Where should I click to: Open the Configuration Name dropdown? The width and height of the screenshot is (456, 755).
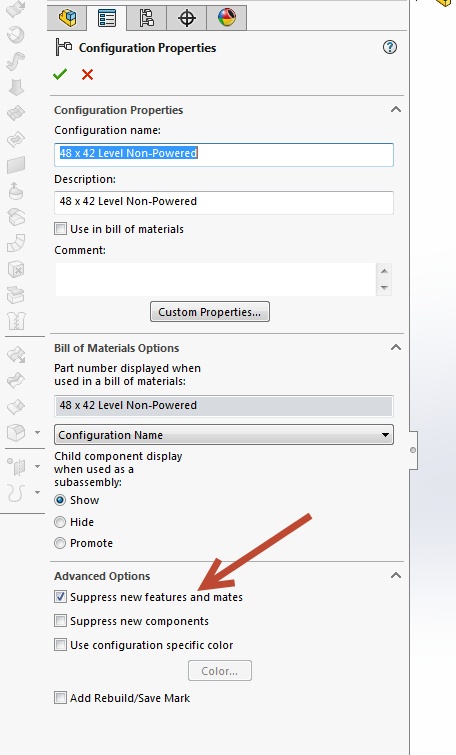tap(224, 435)
